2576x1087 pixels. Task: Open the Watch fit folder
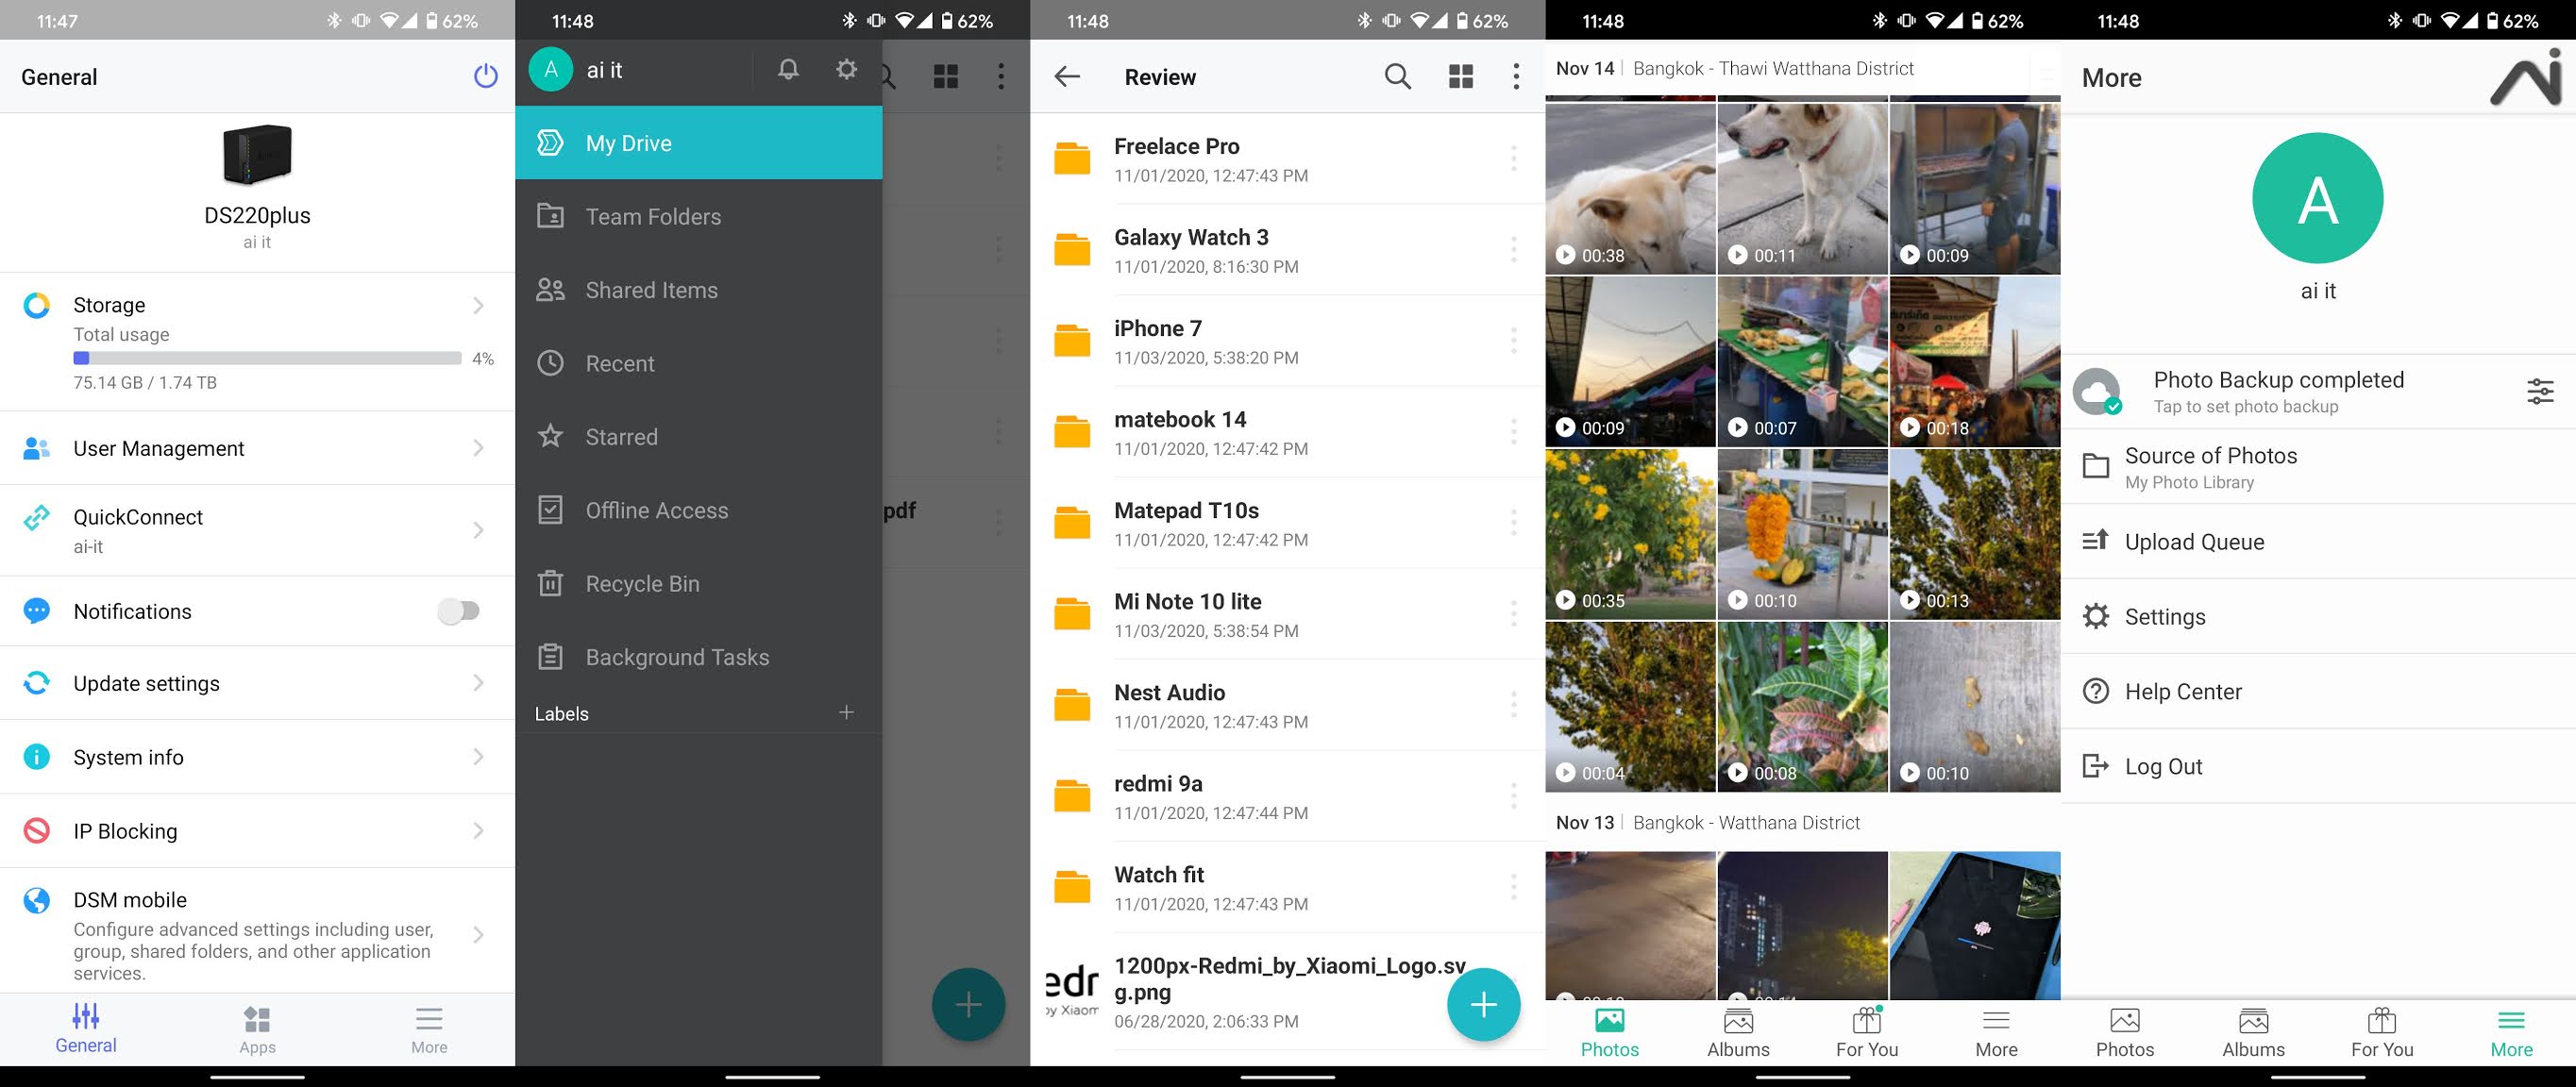[1288, 887]
